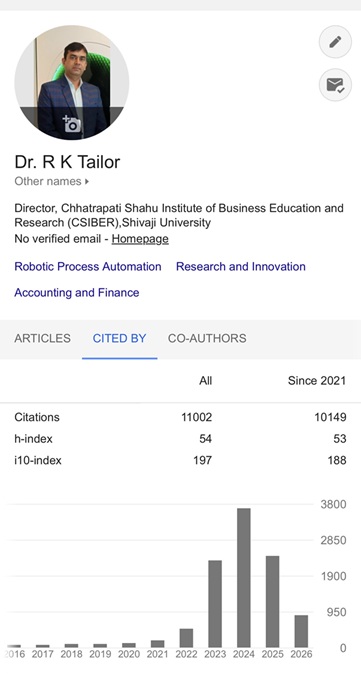This screenshot has height=679, width=361.
Task: Open Robotic Process Automation interest
Action: [88, 266]
